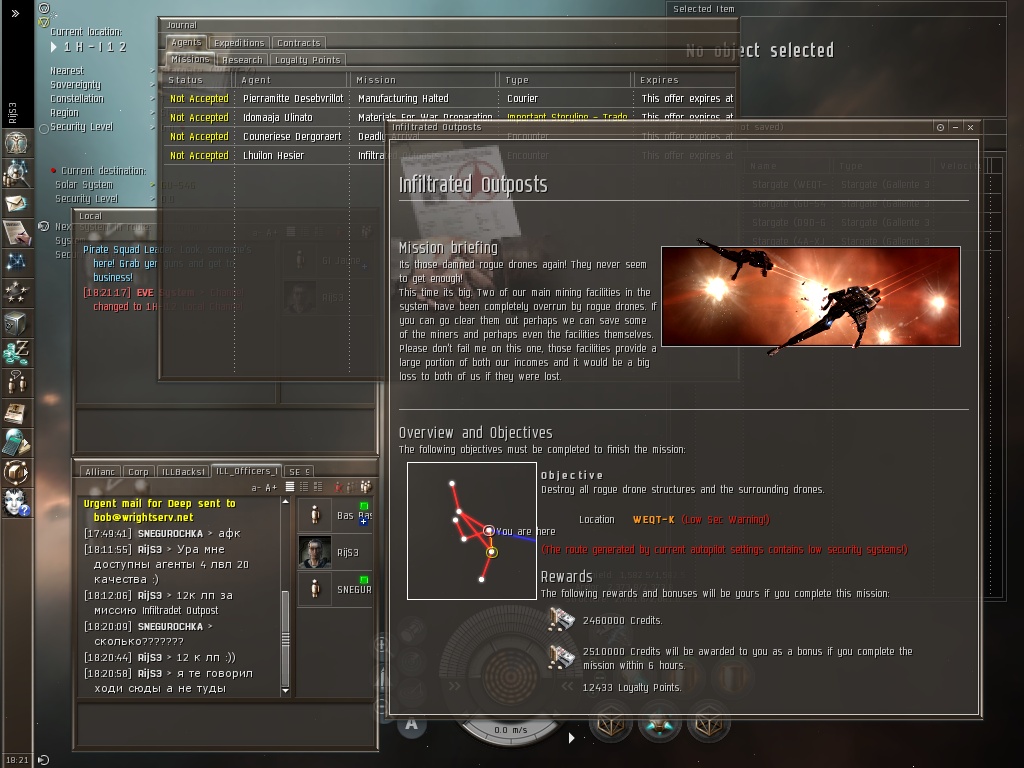Sort Journal by the Agent column header
The image size is (1024, 768).
click(x=292, y=80)
